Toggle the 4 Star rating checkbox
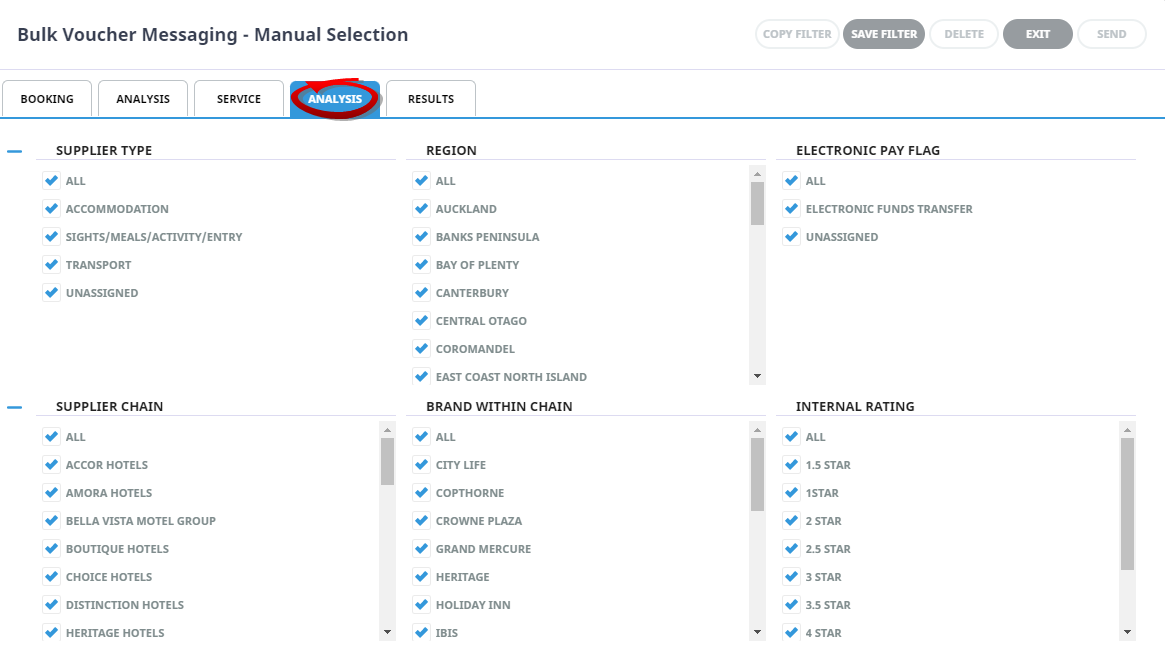This screenshot has height=671, width=1165. 791,633
